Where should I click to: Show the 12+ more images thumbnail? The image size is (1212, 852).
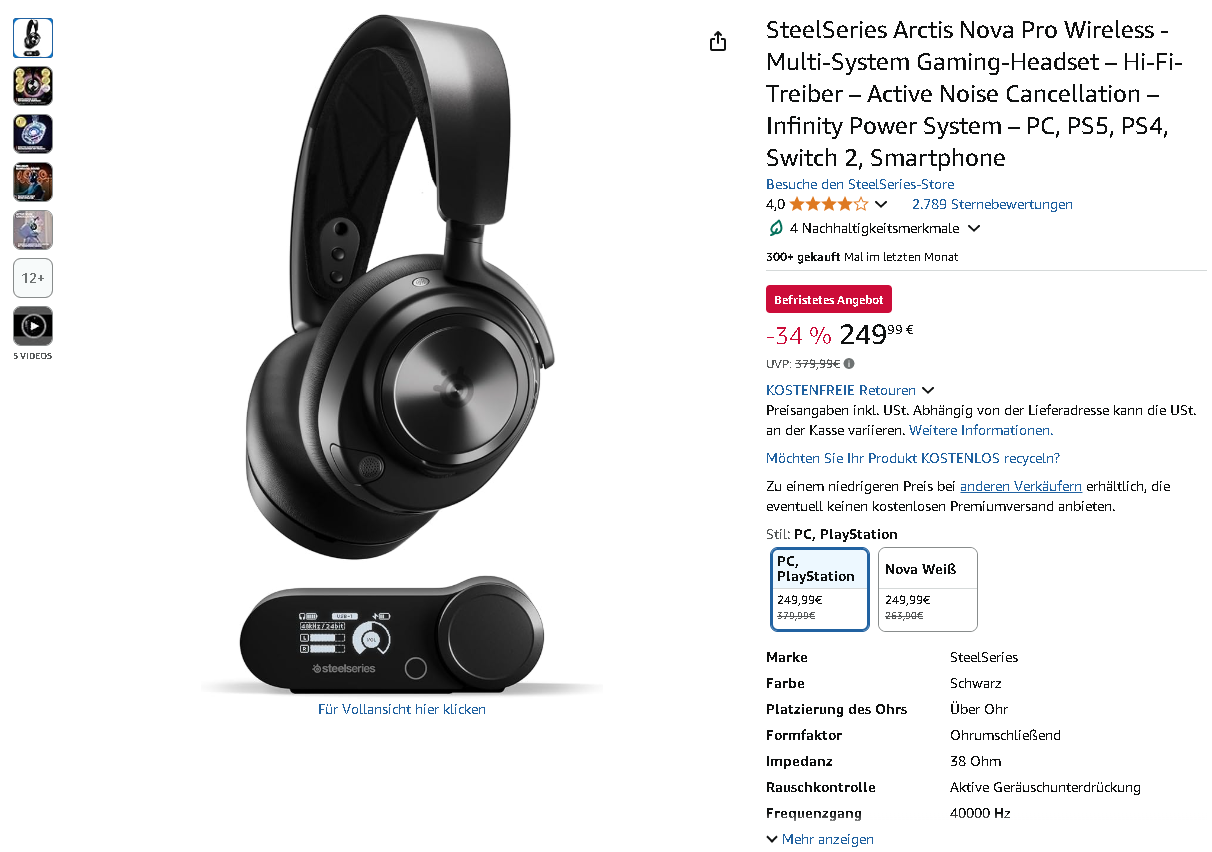pos(33,278)
